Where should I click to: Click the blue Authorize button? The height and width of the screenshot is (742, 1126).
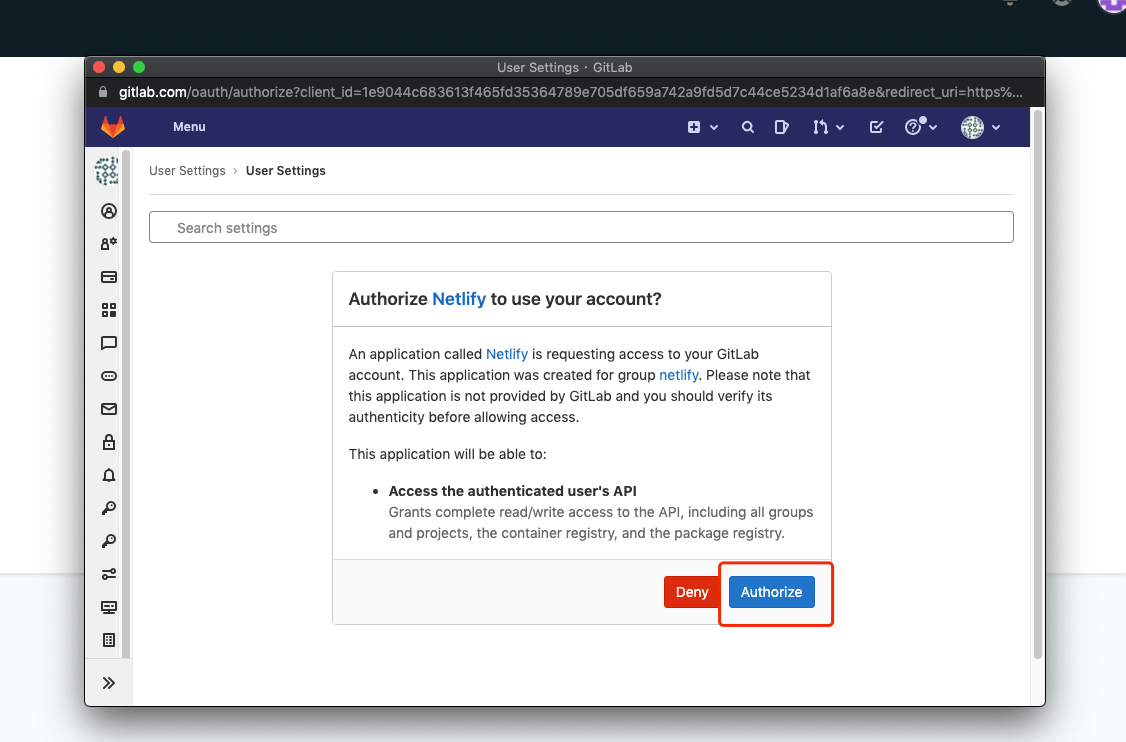(771, 592)
